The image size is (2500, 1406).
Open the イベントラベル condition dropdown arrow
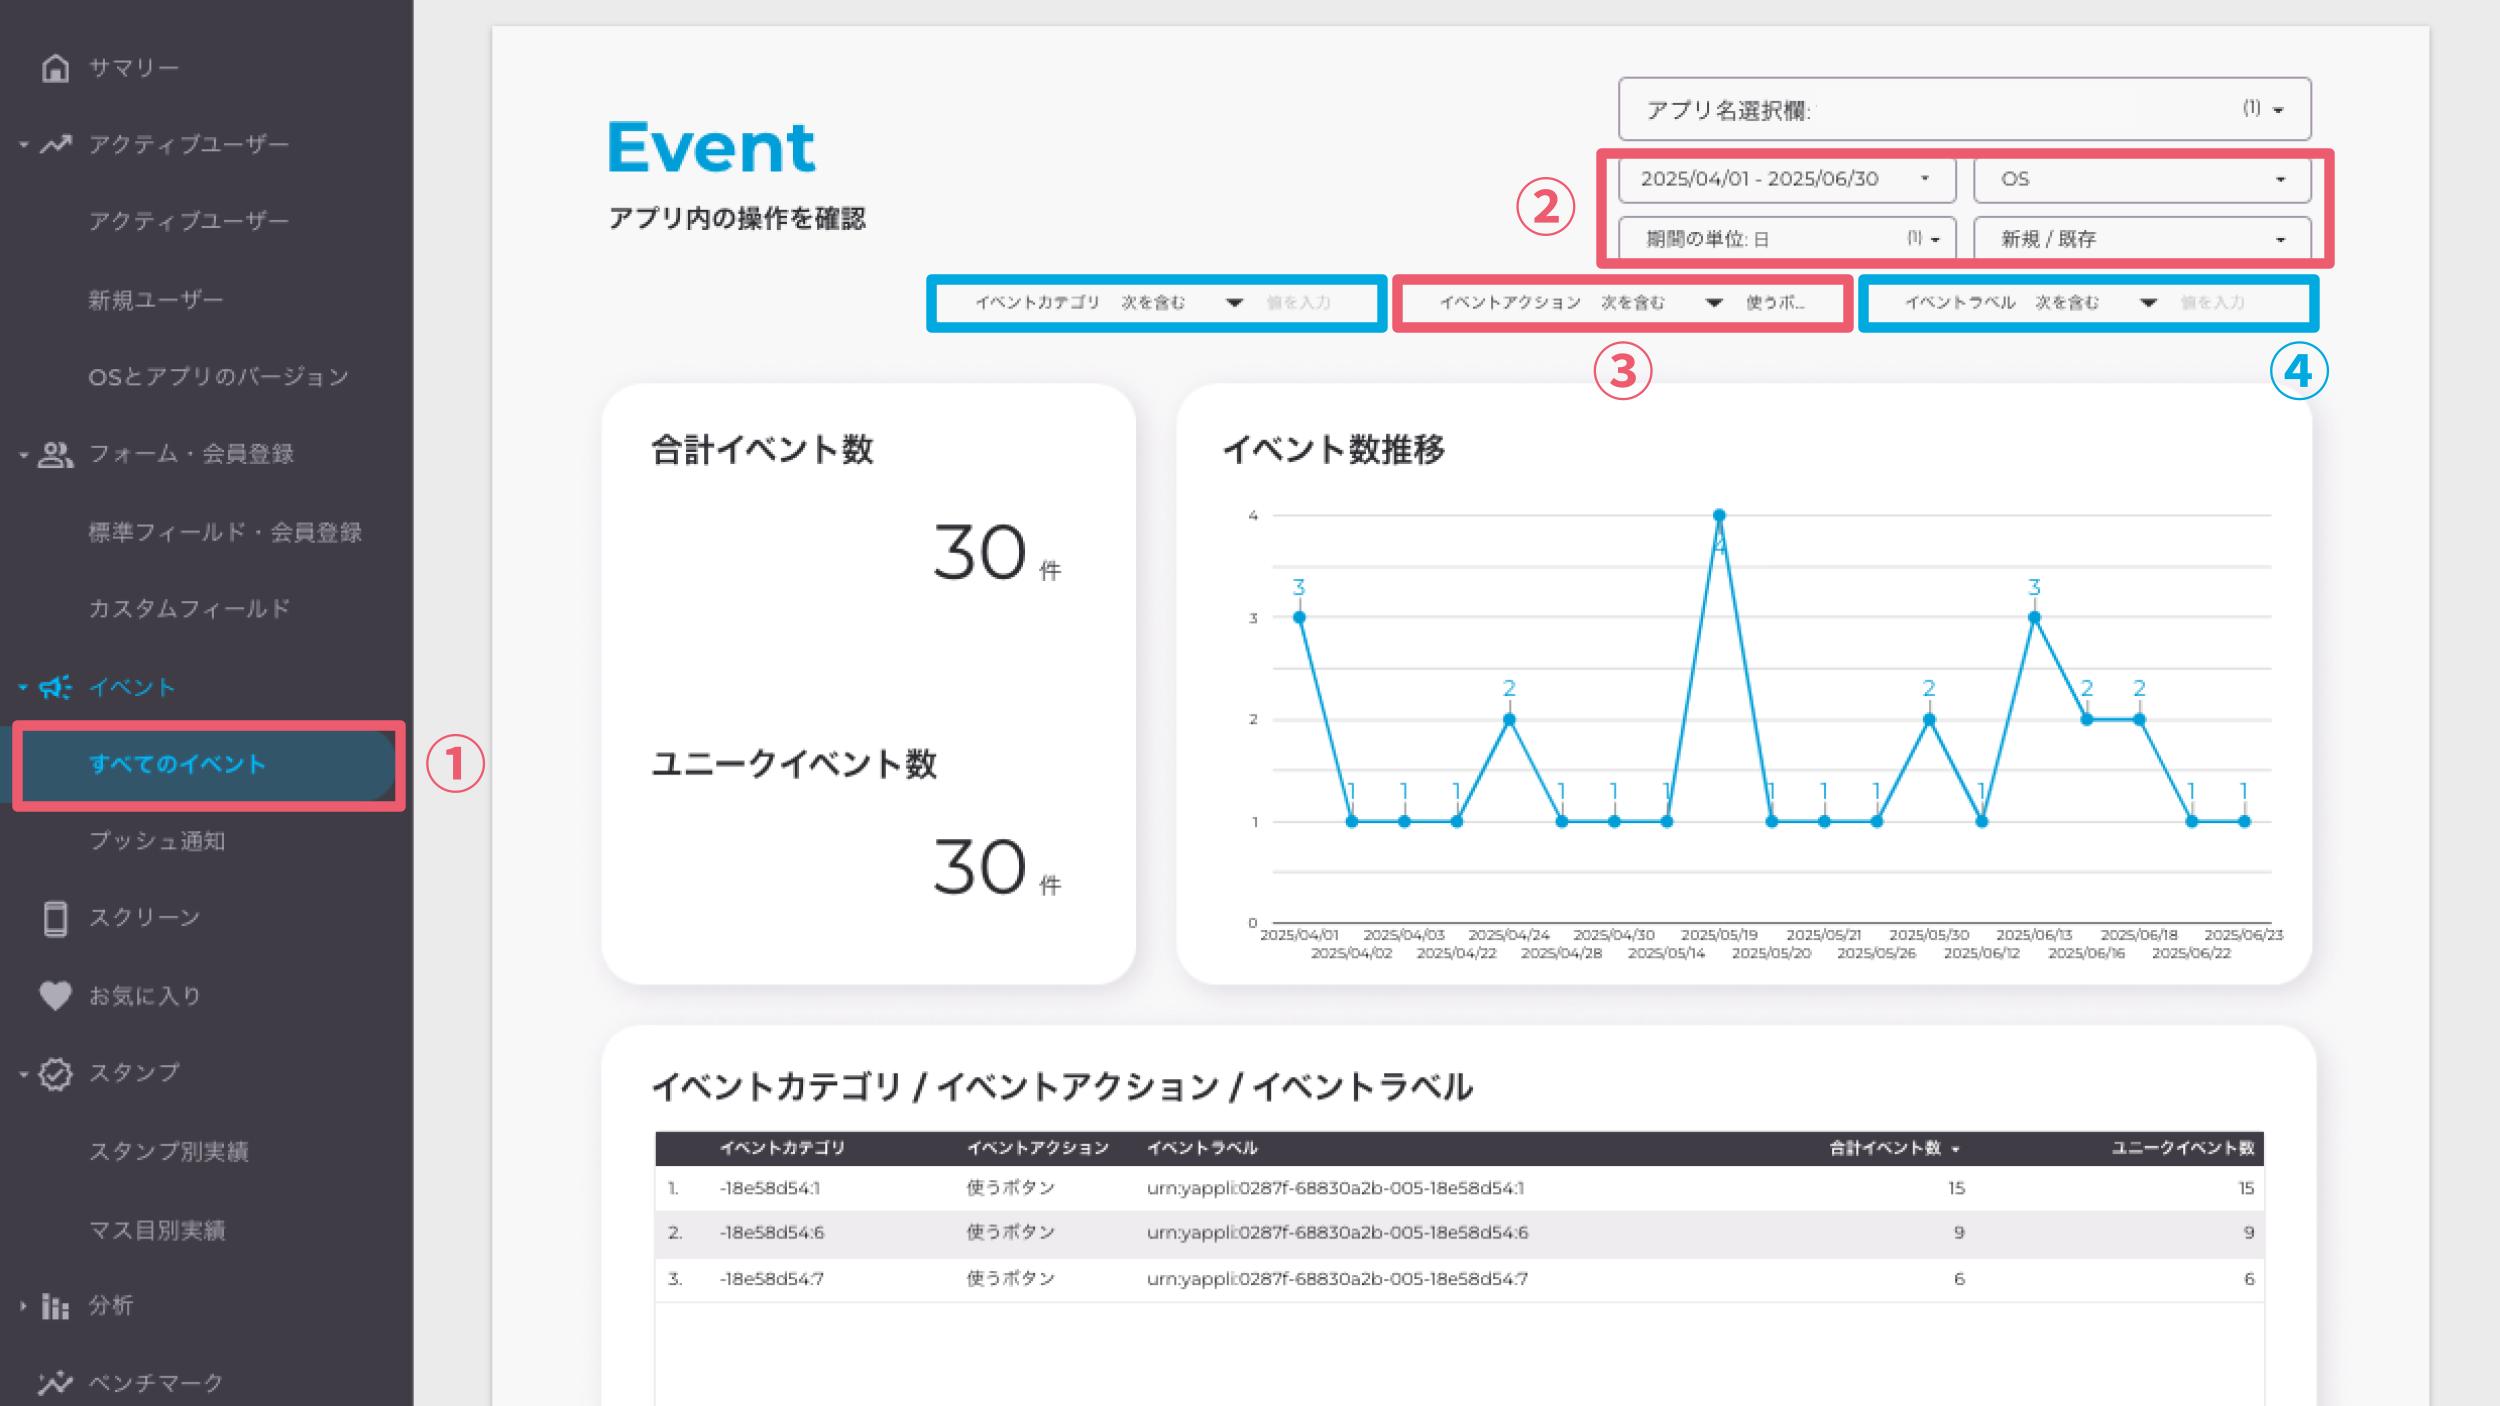tap(2148, 303)
